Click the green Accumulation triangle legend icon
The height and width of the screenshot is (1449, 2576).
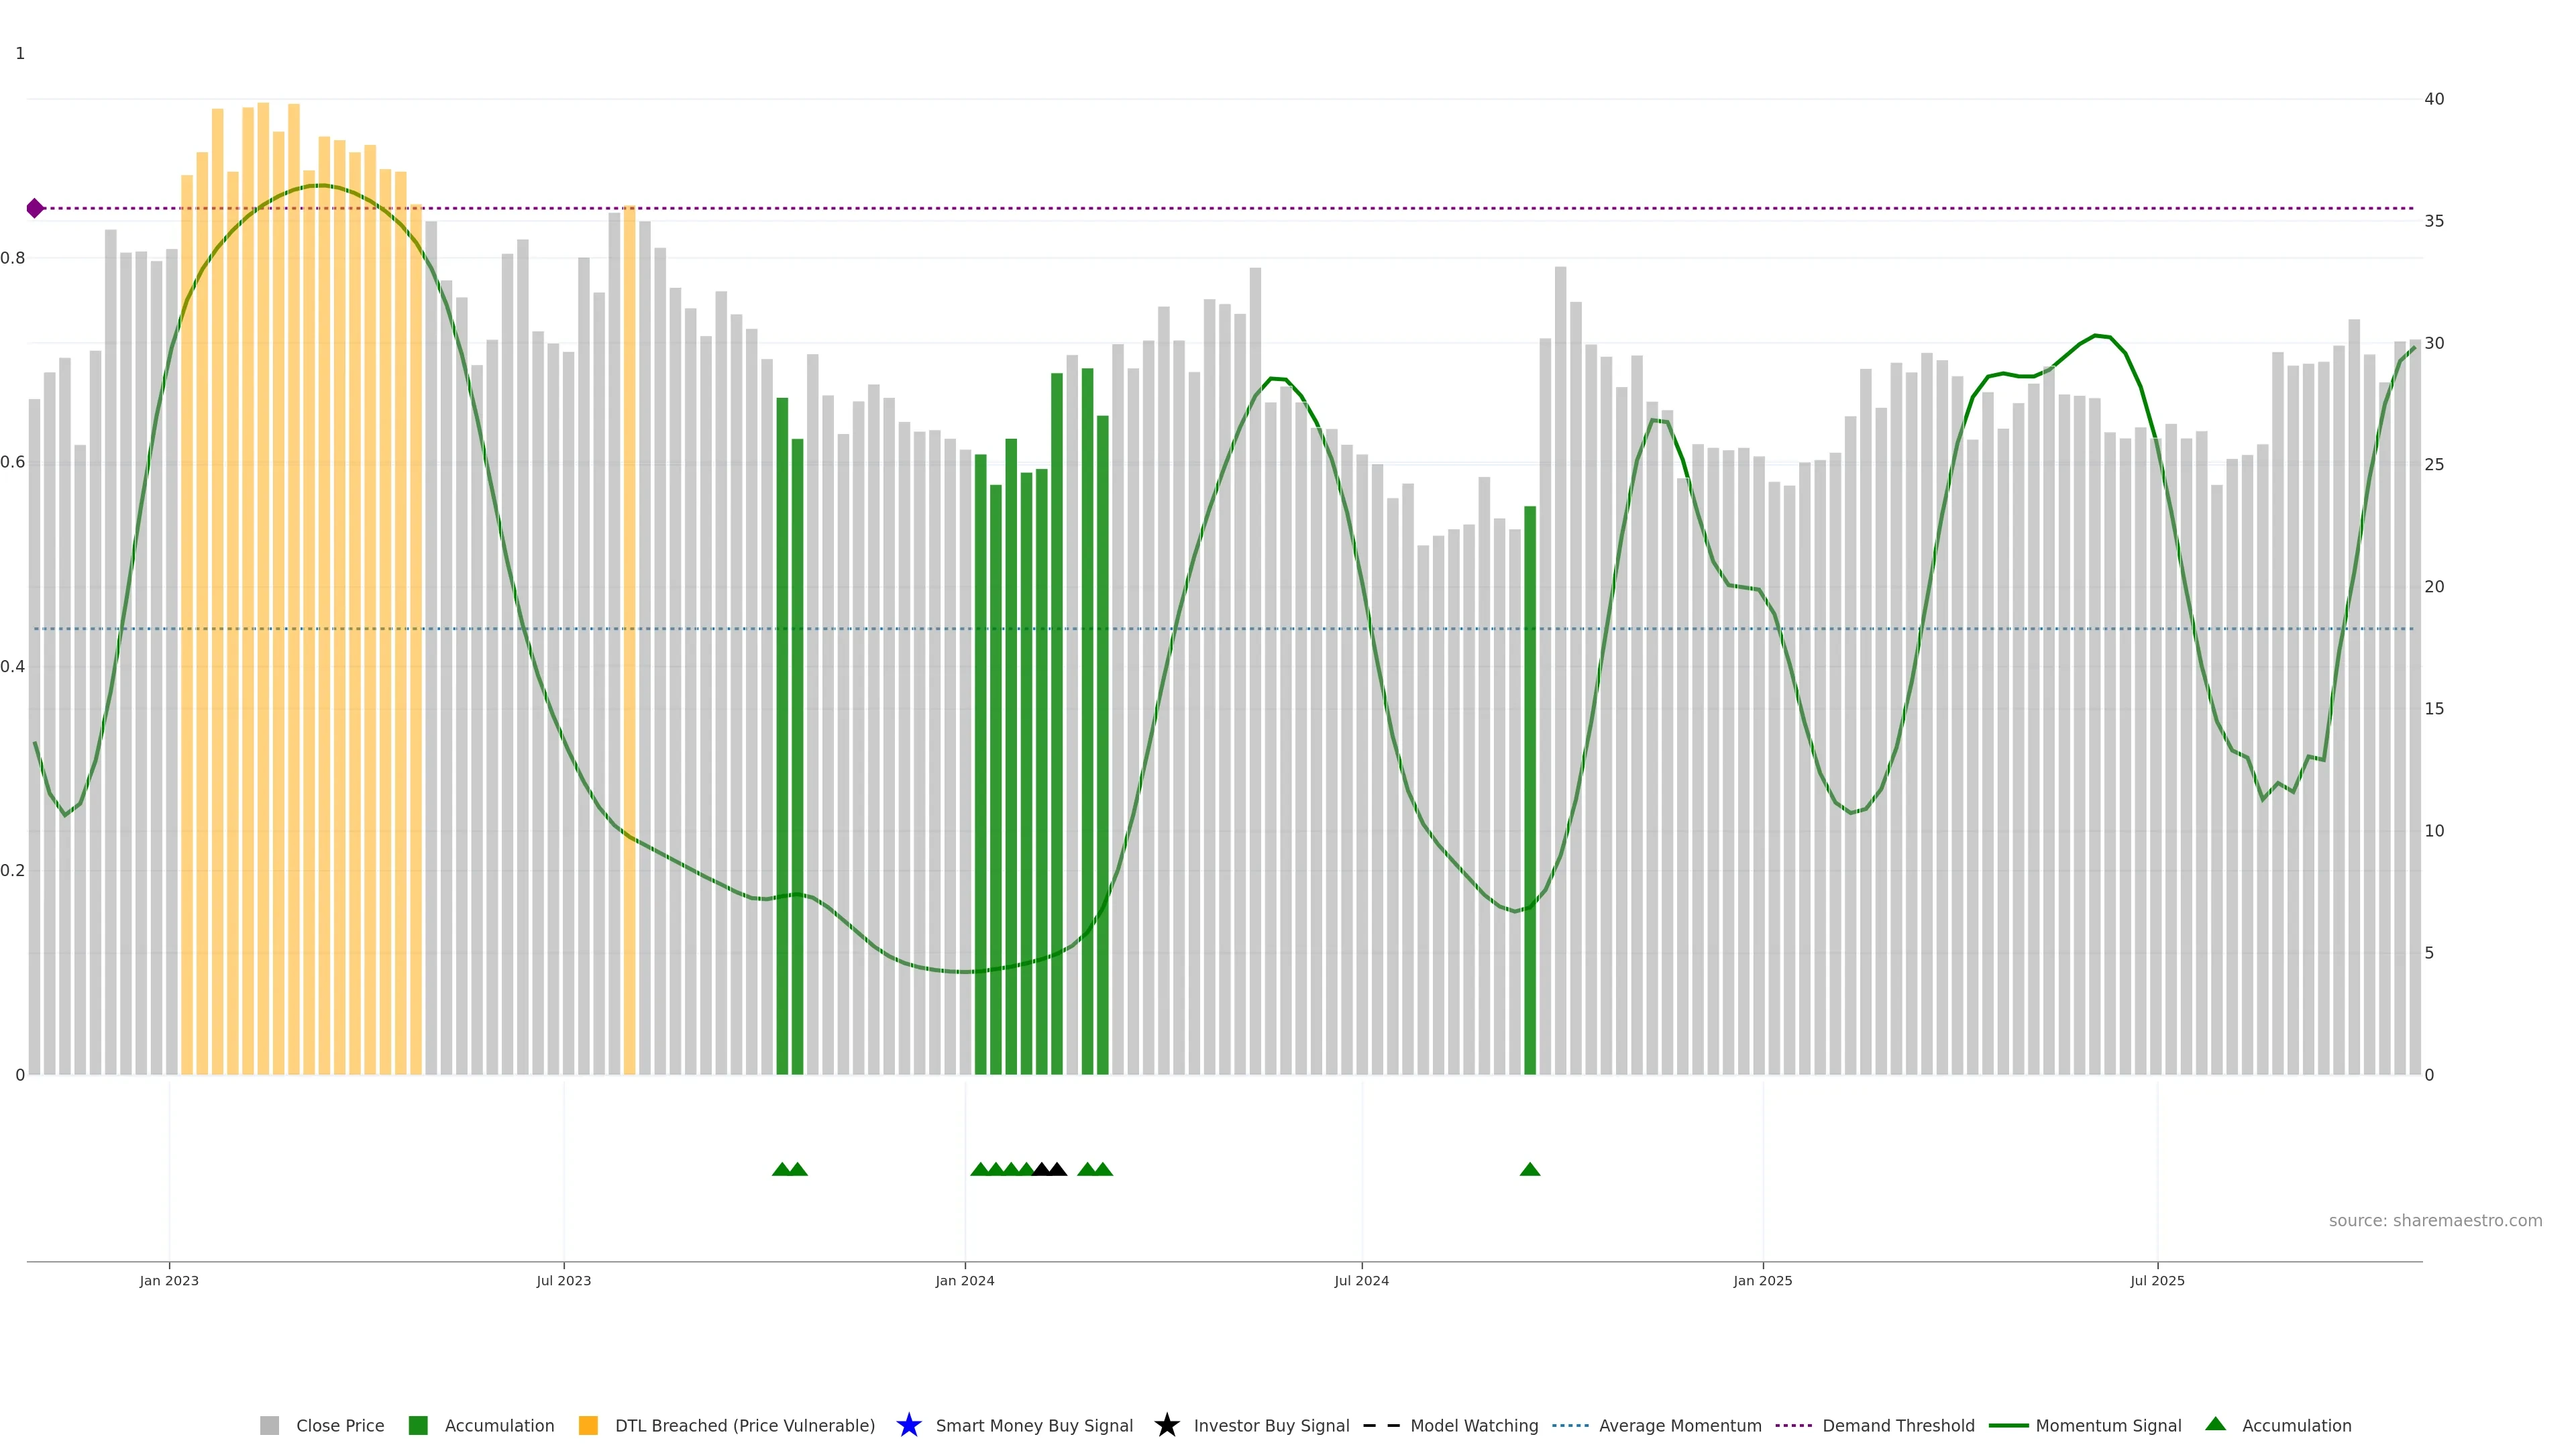tap(2215, 1424)
